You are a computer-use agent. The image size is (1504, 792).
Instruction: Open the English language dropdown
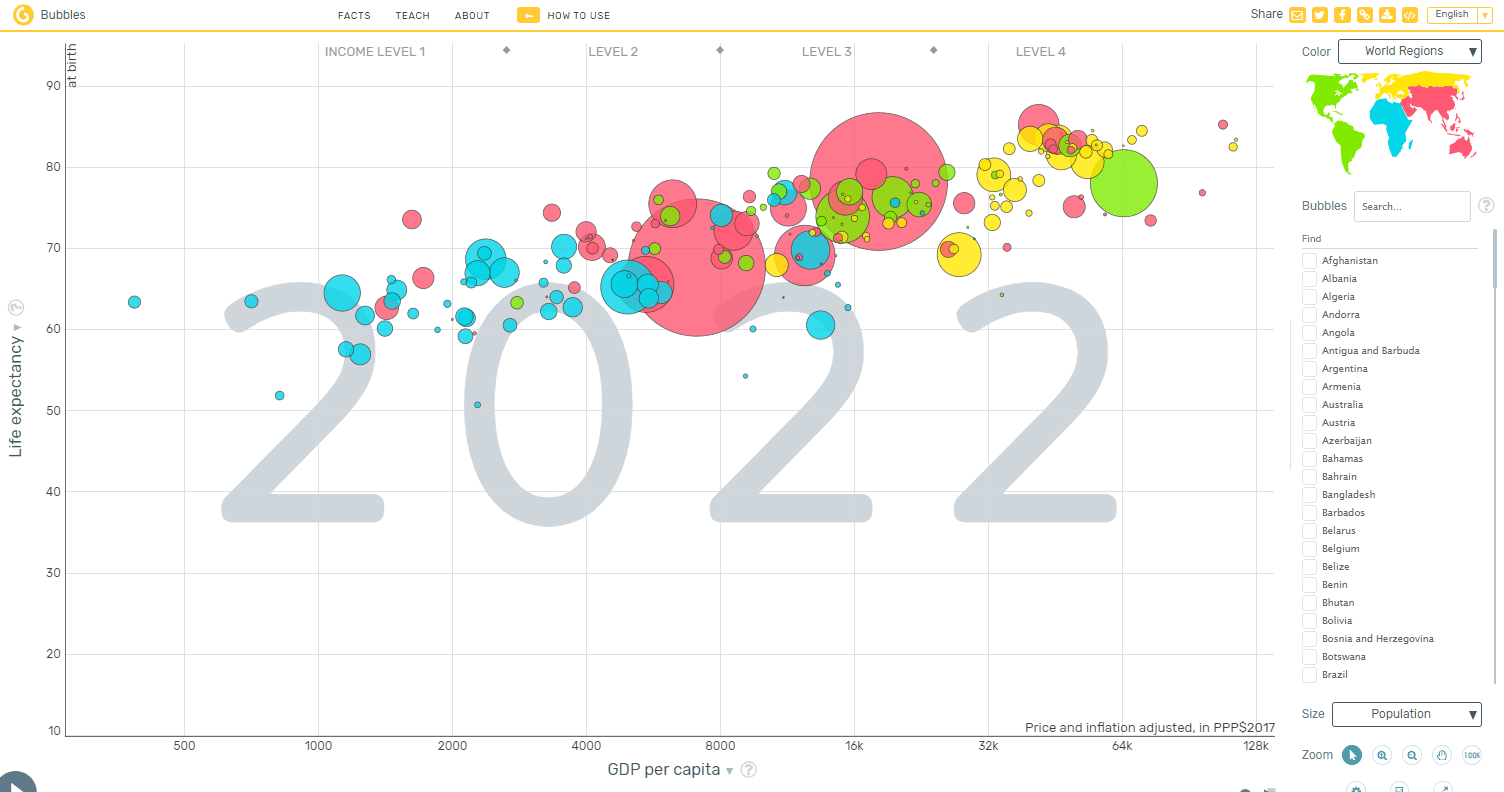tap(1459, 14)
